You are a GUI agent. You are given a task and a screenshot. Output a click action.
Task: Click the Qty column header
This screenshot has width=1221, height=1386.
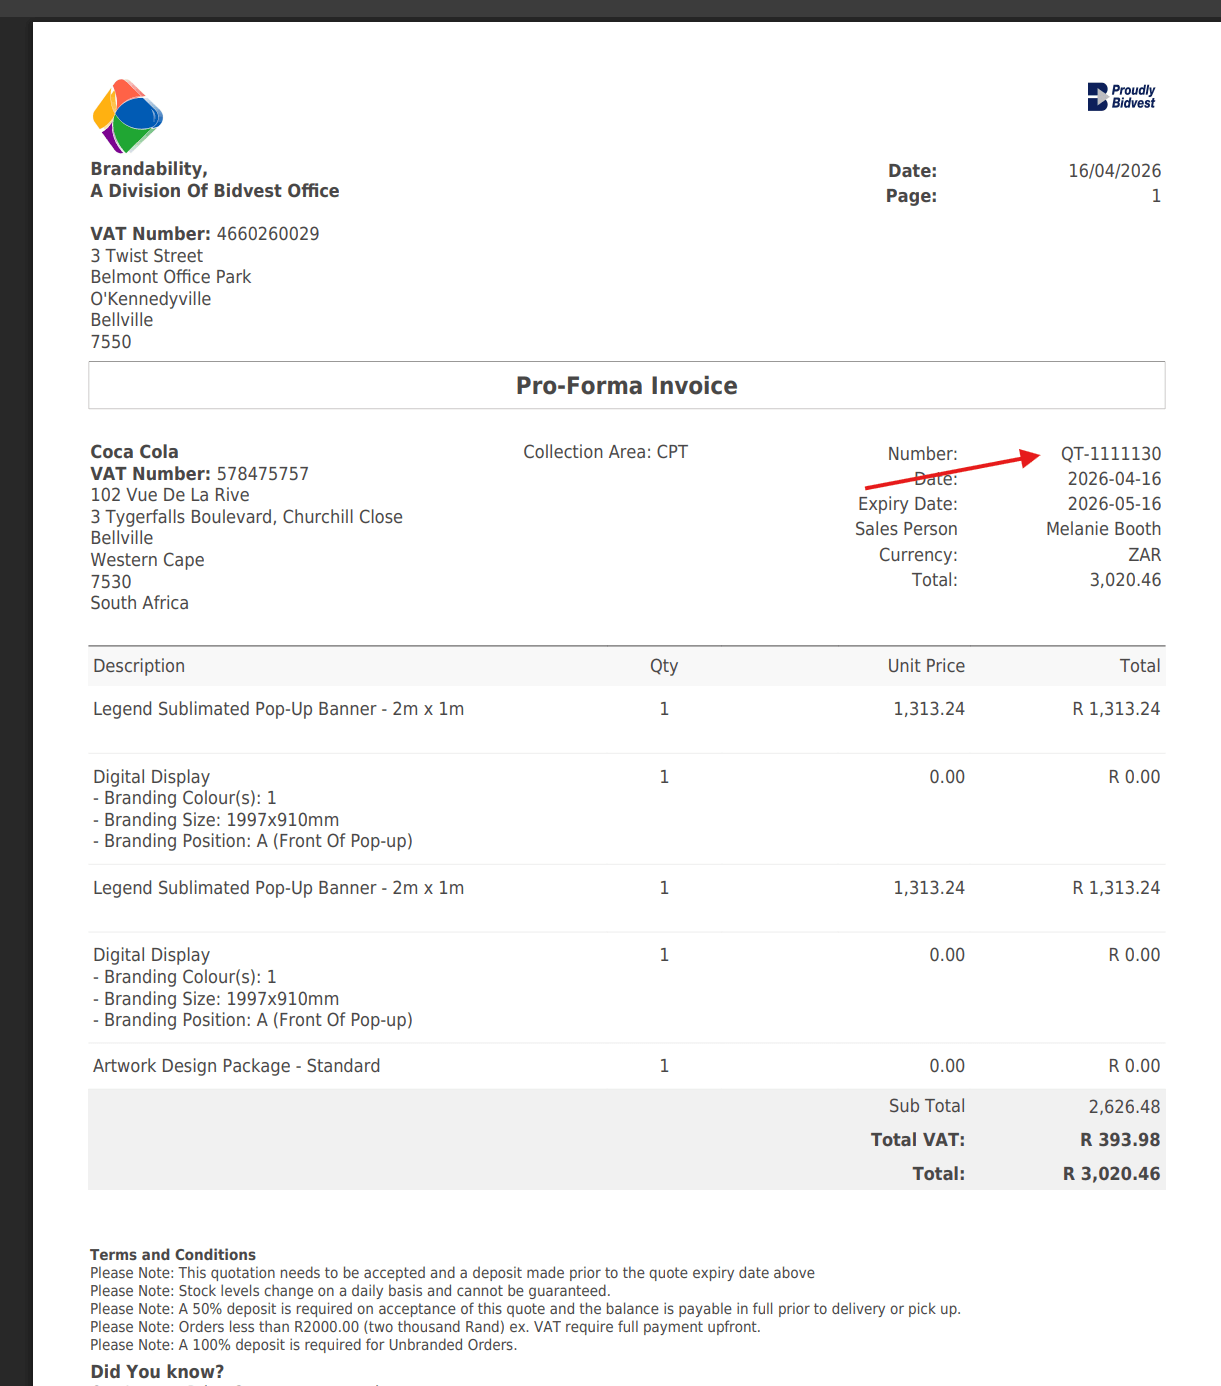tap(664, 666)
